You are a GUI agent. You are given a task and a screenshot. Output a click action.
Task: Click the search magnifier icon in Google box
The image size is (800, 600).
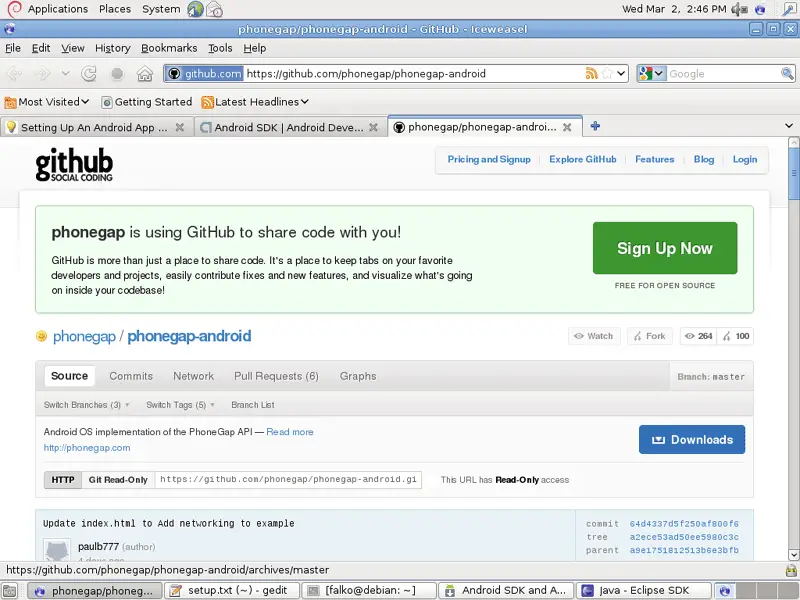pyautogui.click(x=787, y=73)
